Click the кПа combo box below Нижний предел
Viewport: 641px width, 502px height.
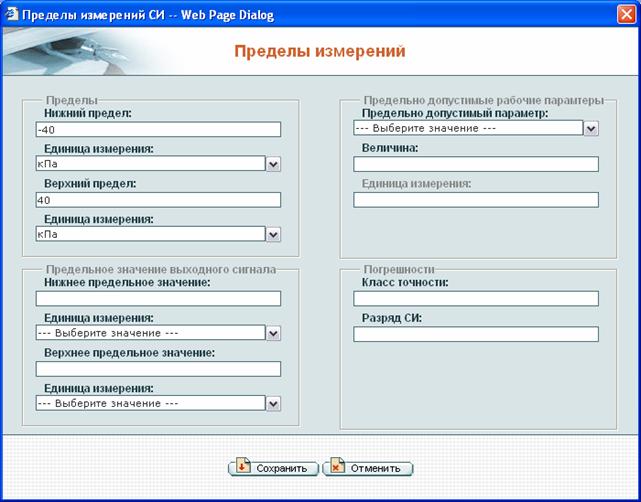click(150, 164)
